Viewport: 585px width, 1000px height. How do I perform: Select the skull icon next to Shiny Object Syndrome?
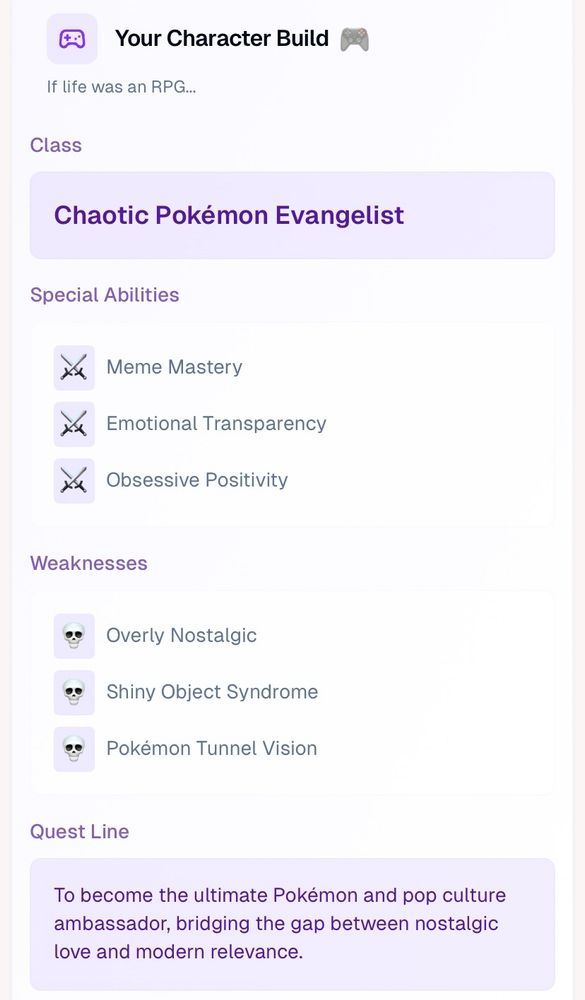tap(74, 692)
